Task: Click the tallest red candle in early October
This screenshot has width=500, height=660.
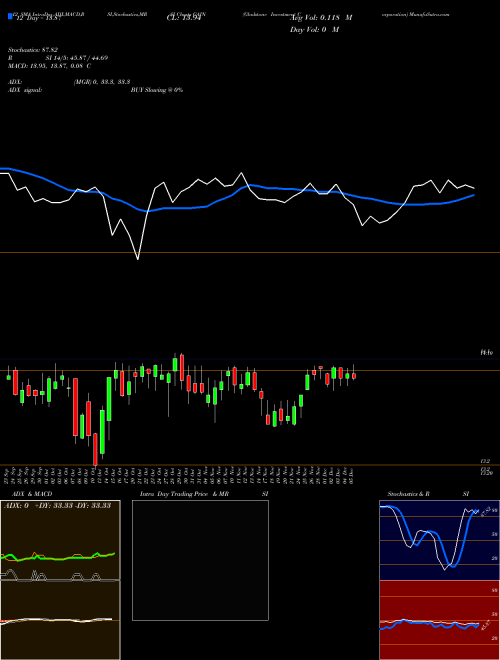Action: pos(75,407)
